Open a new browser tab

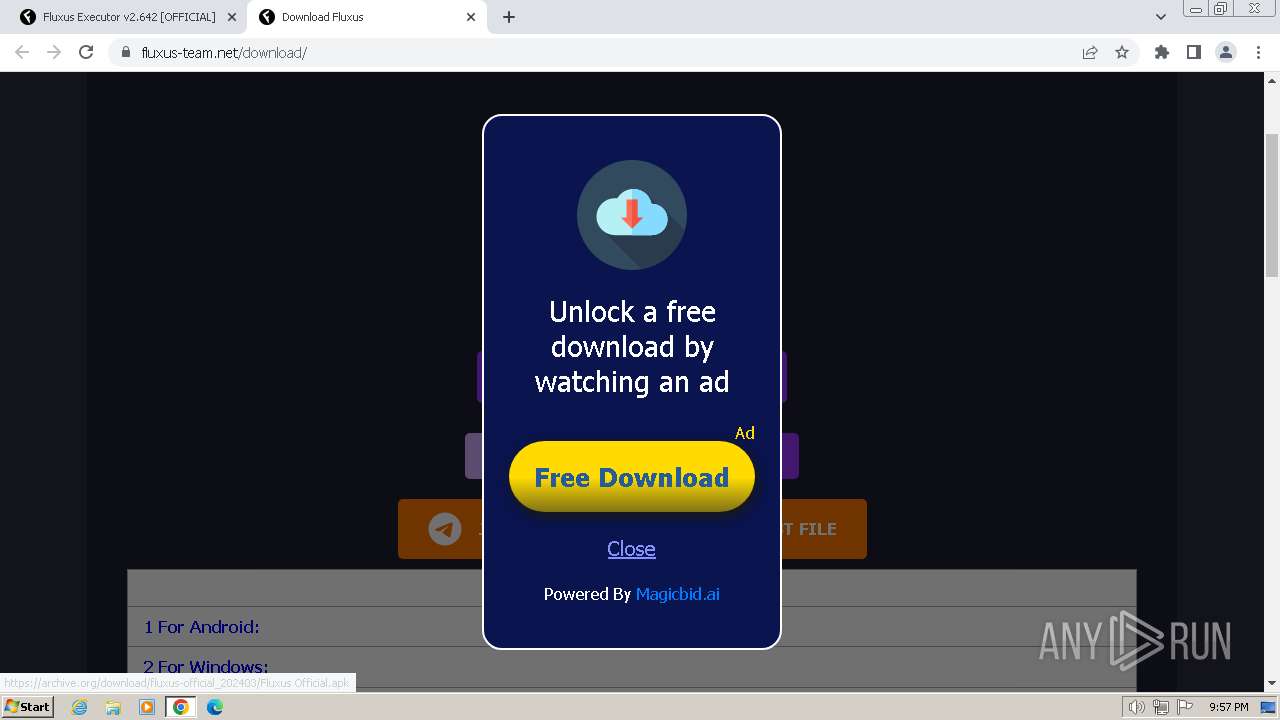coord(509,17)
